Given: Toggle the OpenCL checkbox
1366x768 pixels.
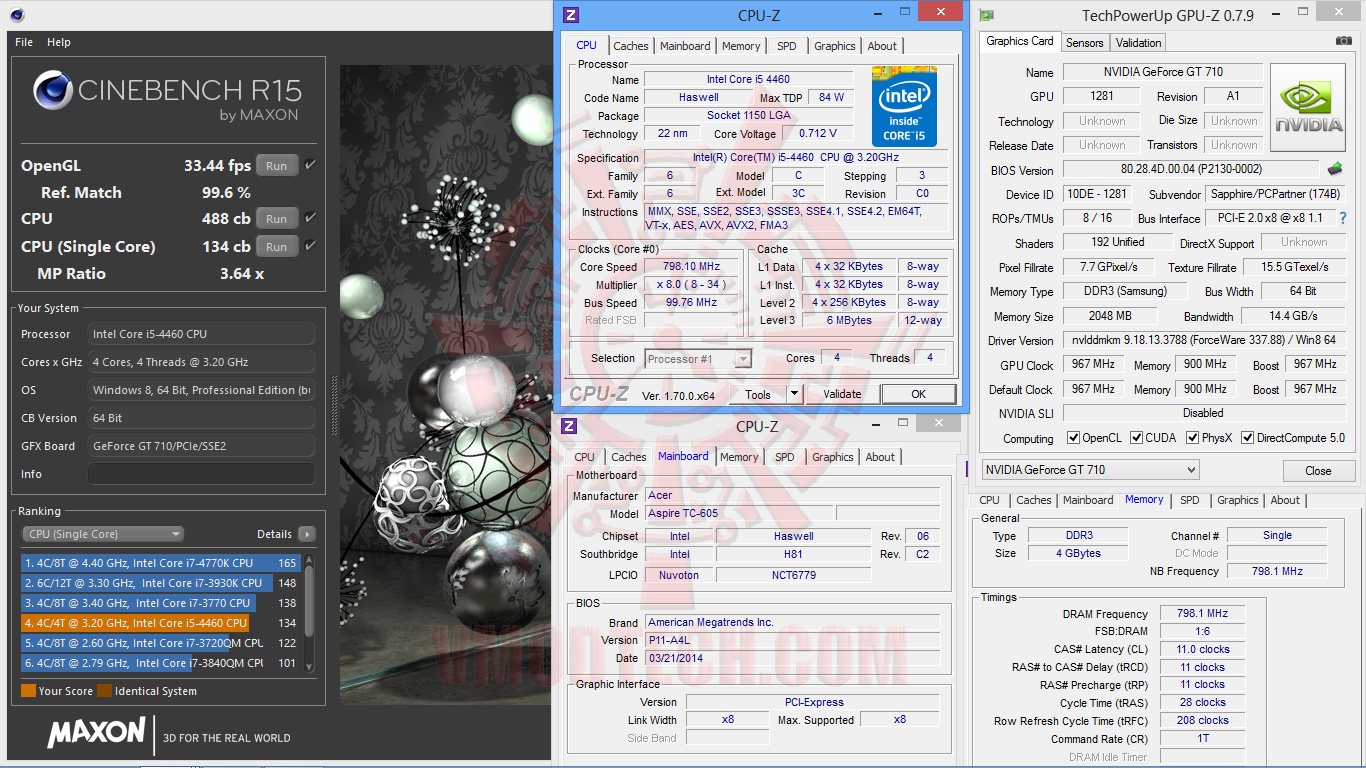Looking at the screenshot, I should point(1073,438).
